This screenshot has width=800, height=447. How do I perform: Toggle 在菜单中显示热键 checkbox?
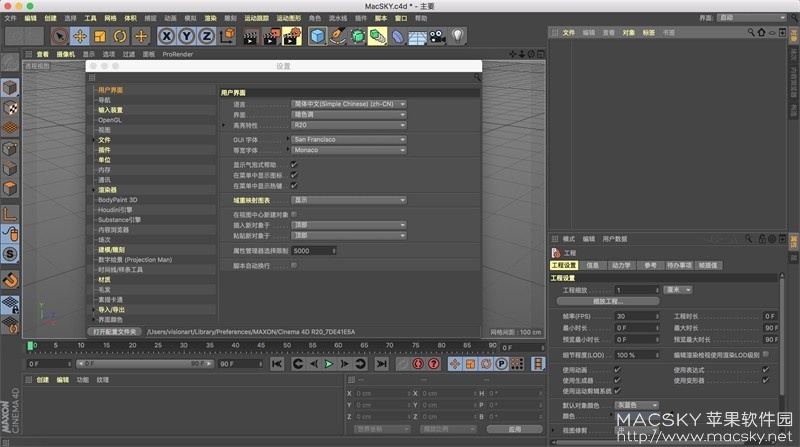click(294, 186)
